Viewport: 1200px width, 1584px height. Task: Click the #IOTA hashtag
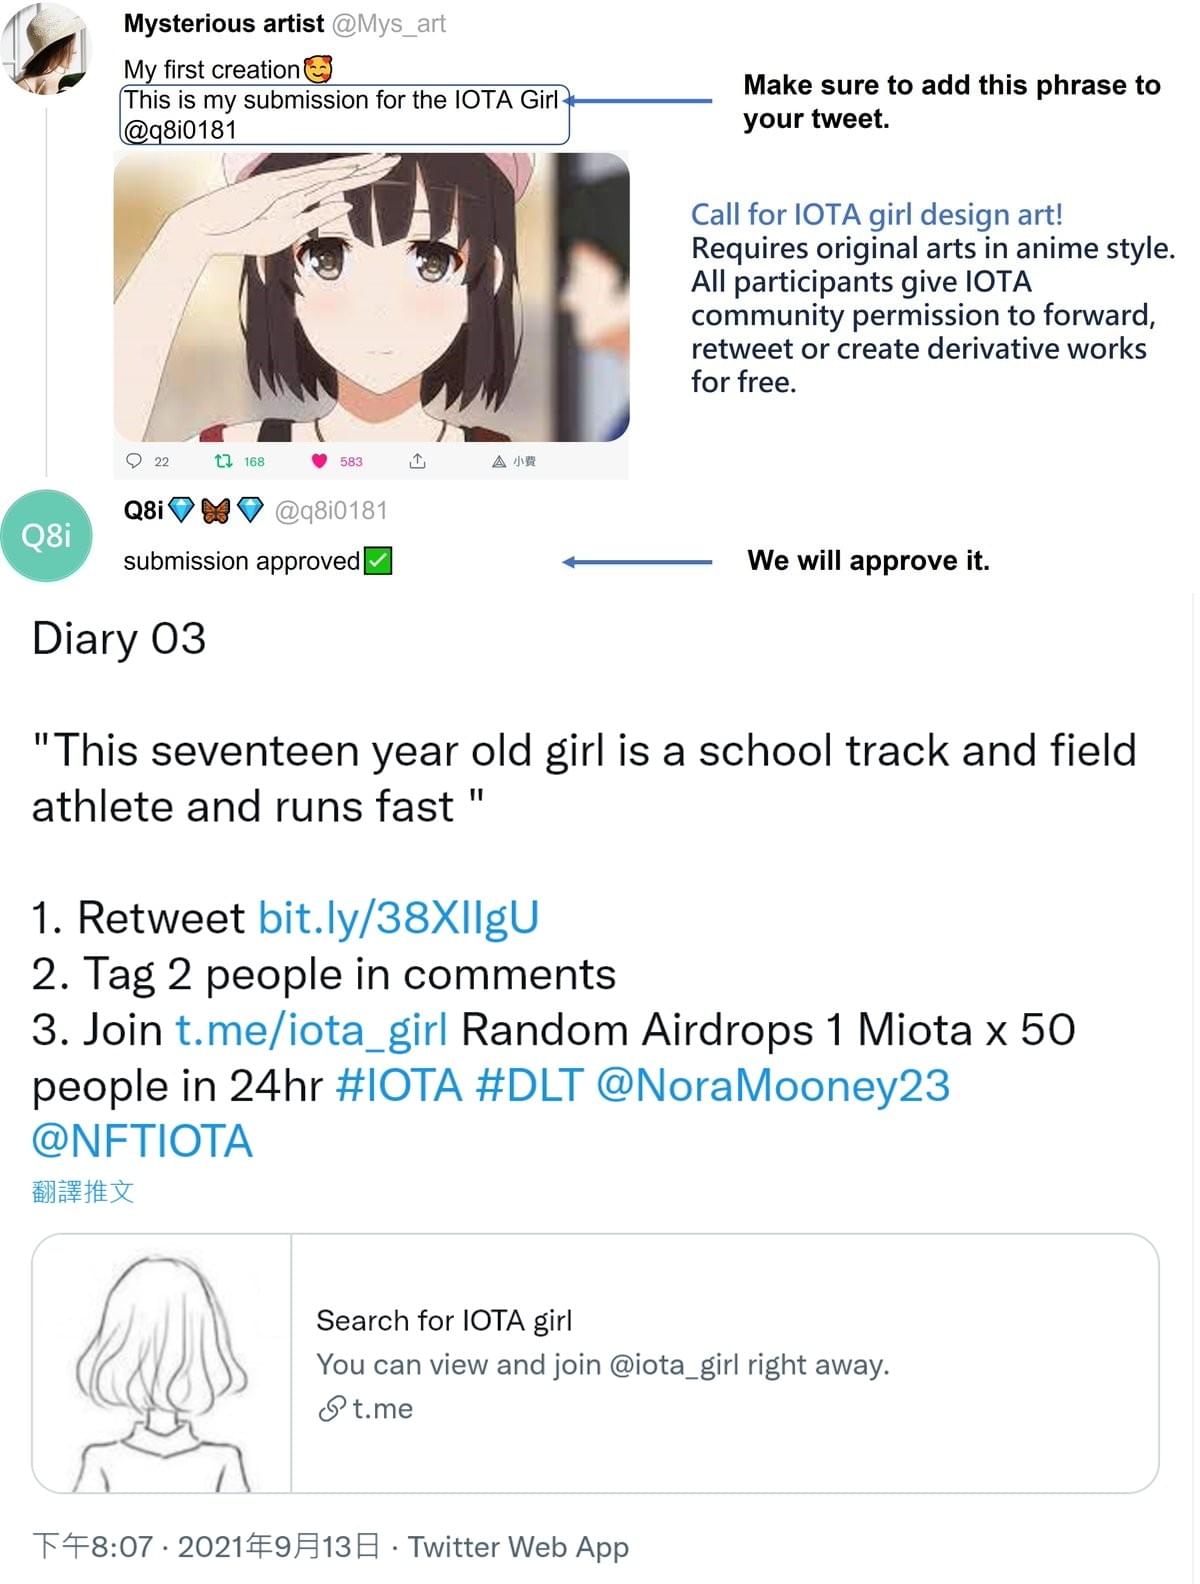(399, 1086)
